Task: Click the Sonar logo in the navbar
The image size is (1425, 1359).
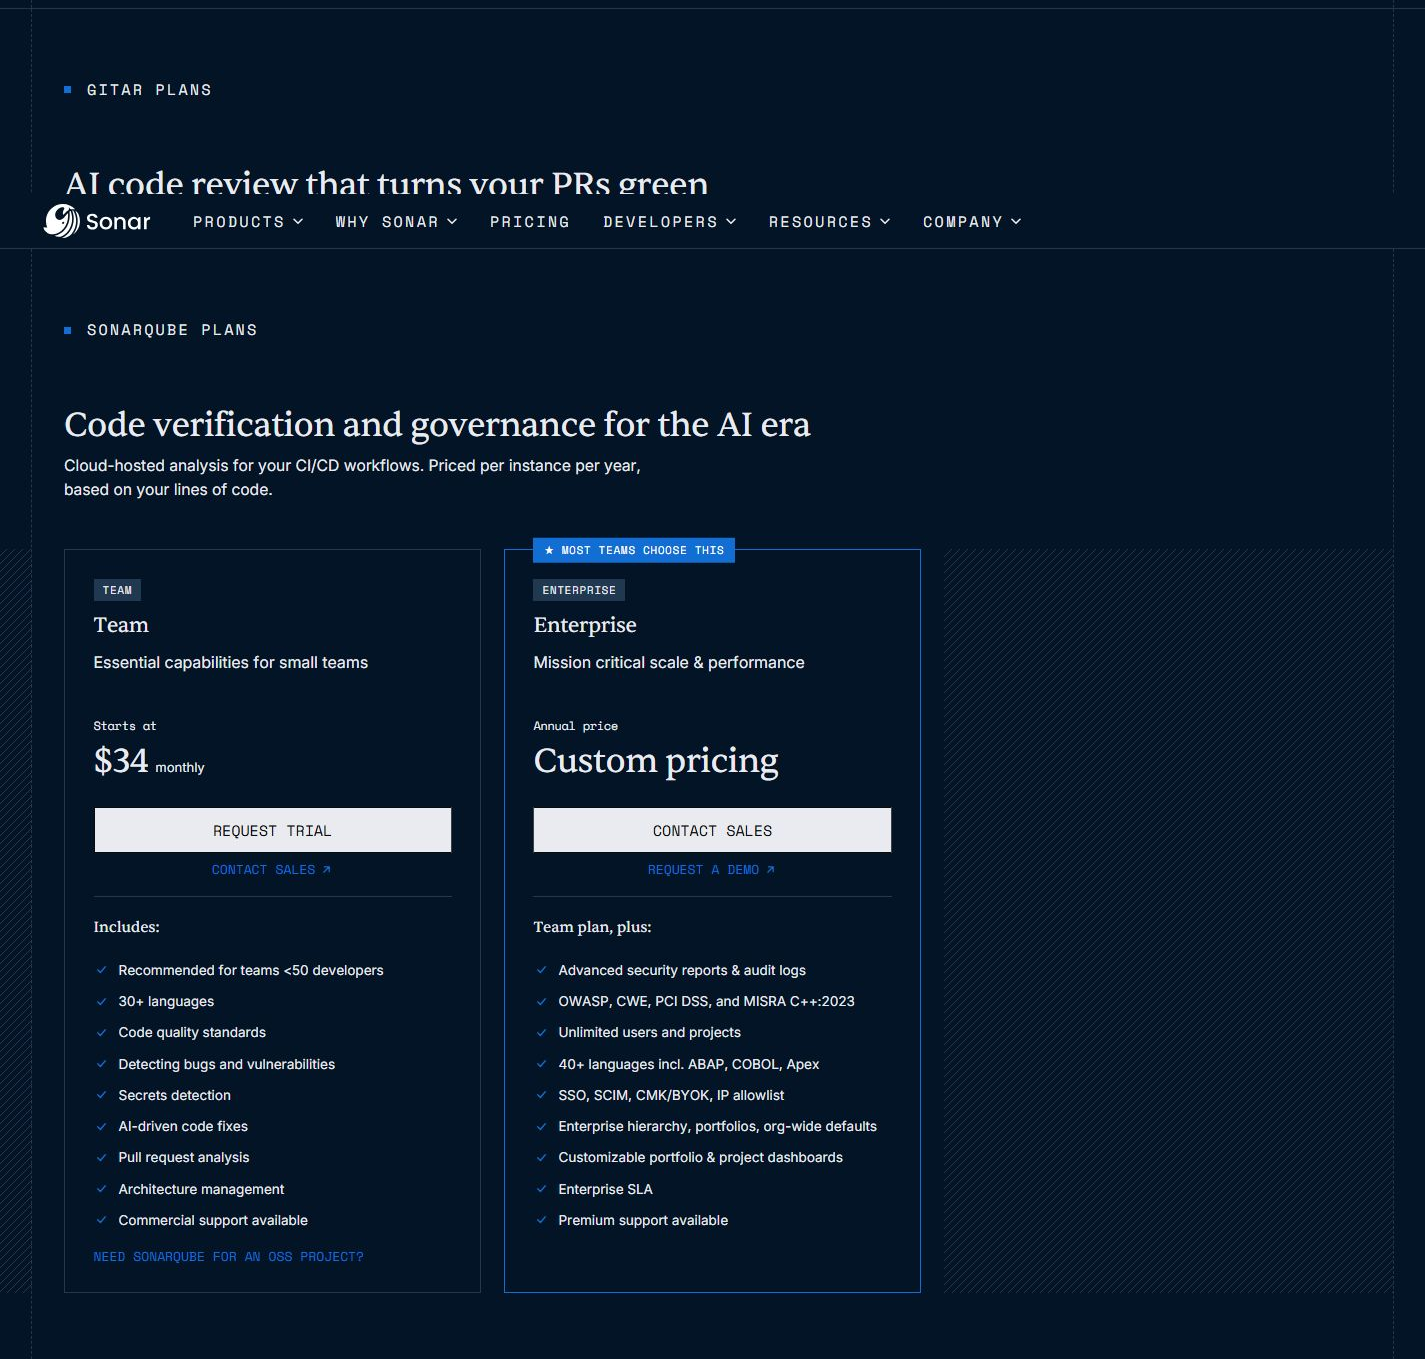Action: point(97,221)
